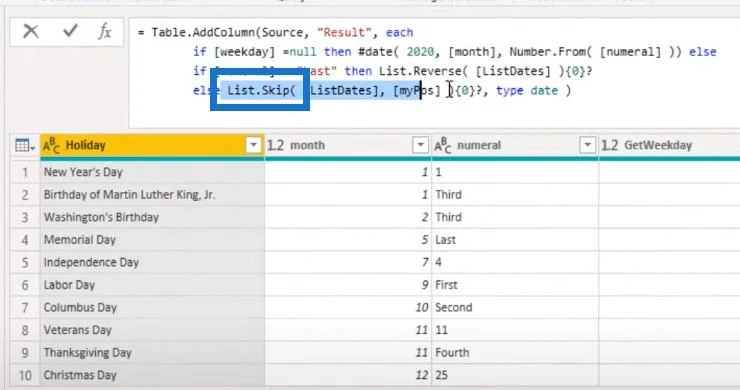Click 'Independence Day' cell
Image resolution: width=740 pixels, height=390 pixels.
(152, 263)
